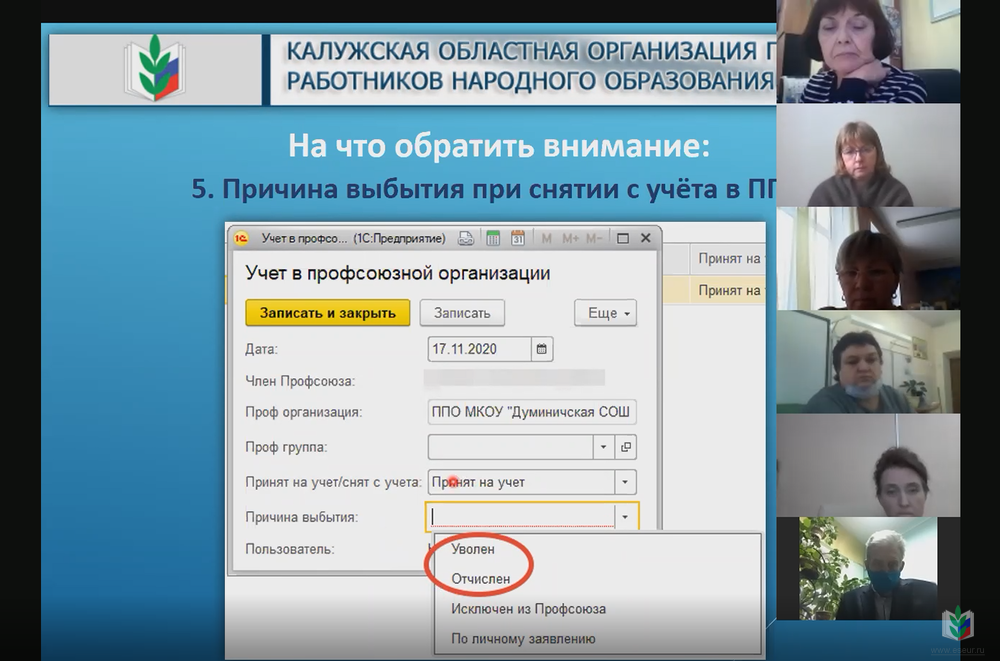
Task: Open the Еще dropdown menu
Action: pos(606,313)
